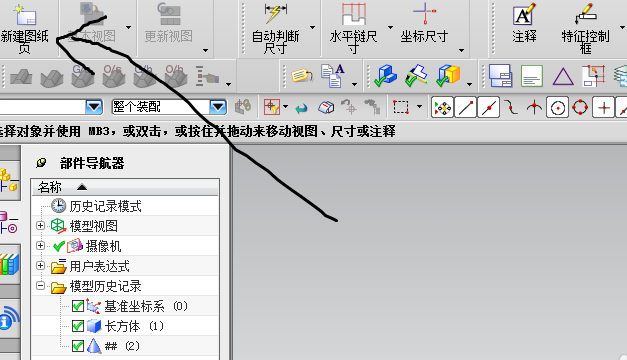Click the dashed rectangle selection icon
627x360 pixels.
[401, 107]
